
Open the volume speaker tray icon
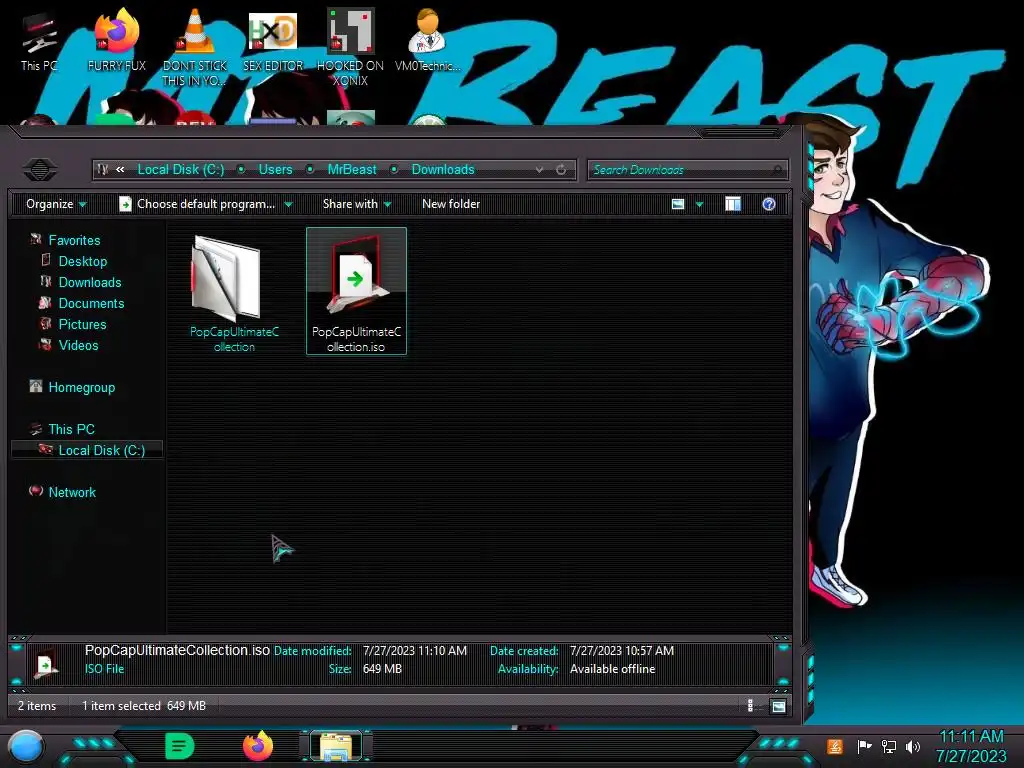912,746
